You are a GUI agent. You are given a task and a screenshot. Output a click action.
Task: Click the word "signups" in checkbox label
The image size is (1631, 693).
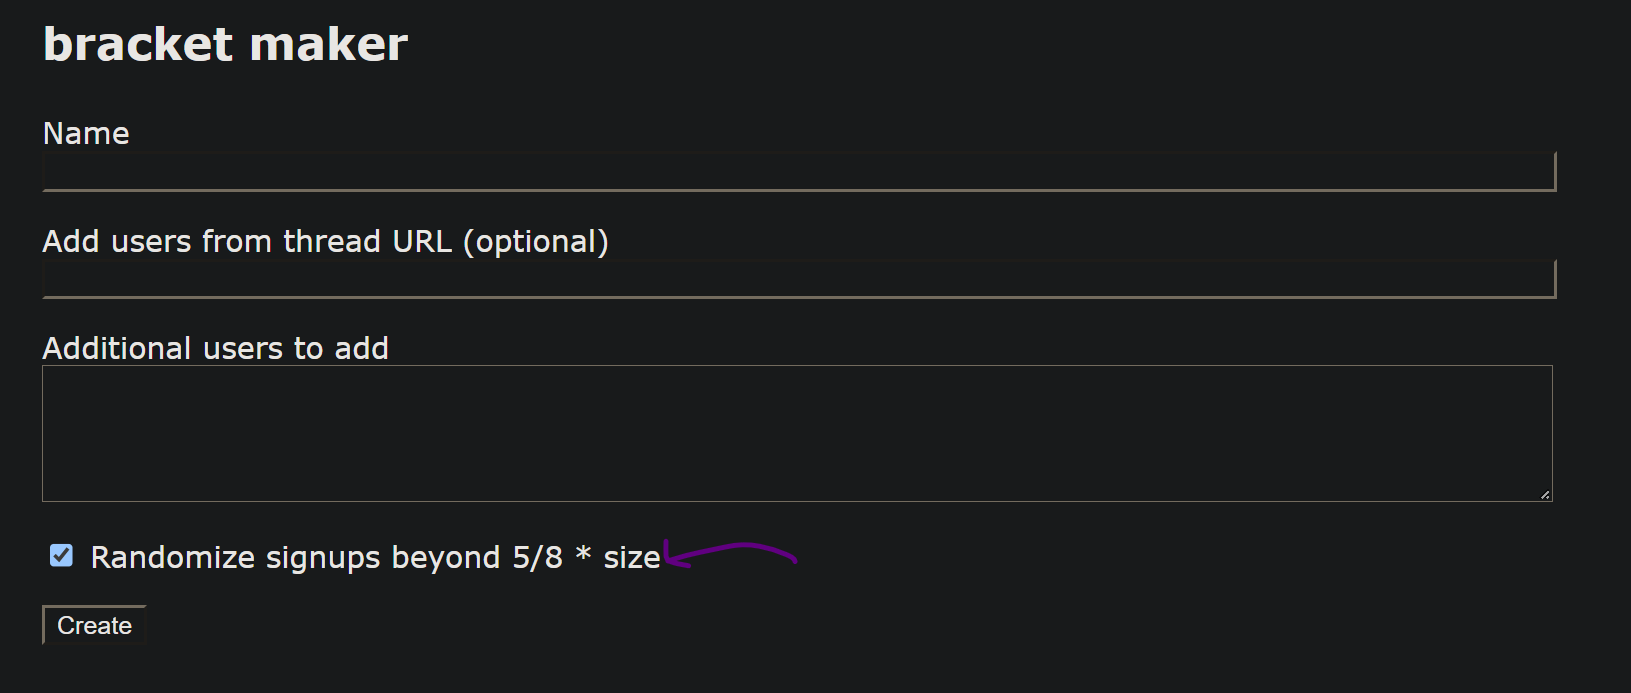coord(323,558)
